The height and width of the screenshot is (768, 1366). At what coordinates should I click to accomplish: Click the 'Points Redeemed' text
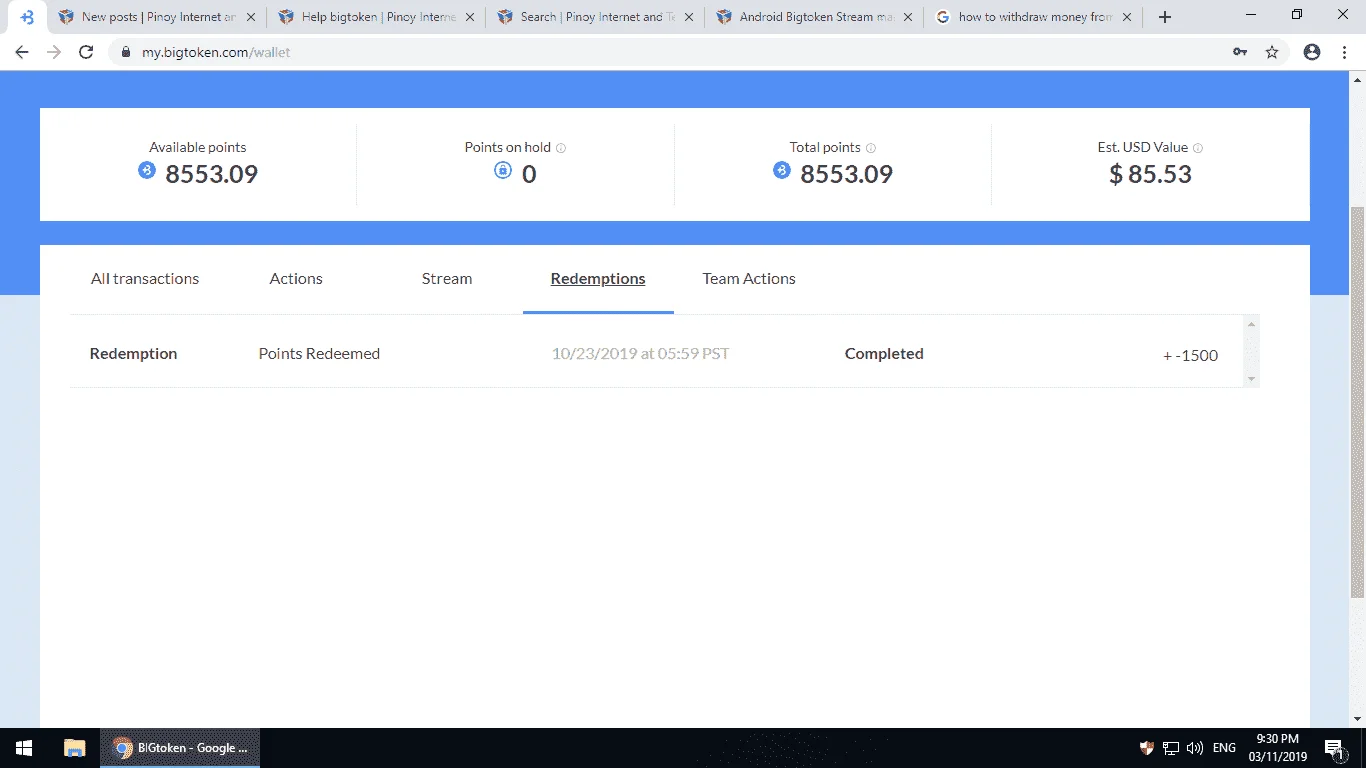(319, 354)
